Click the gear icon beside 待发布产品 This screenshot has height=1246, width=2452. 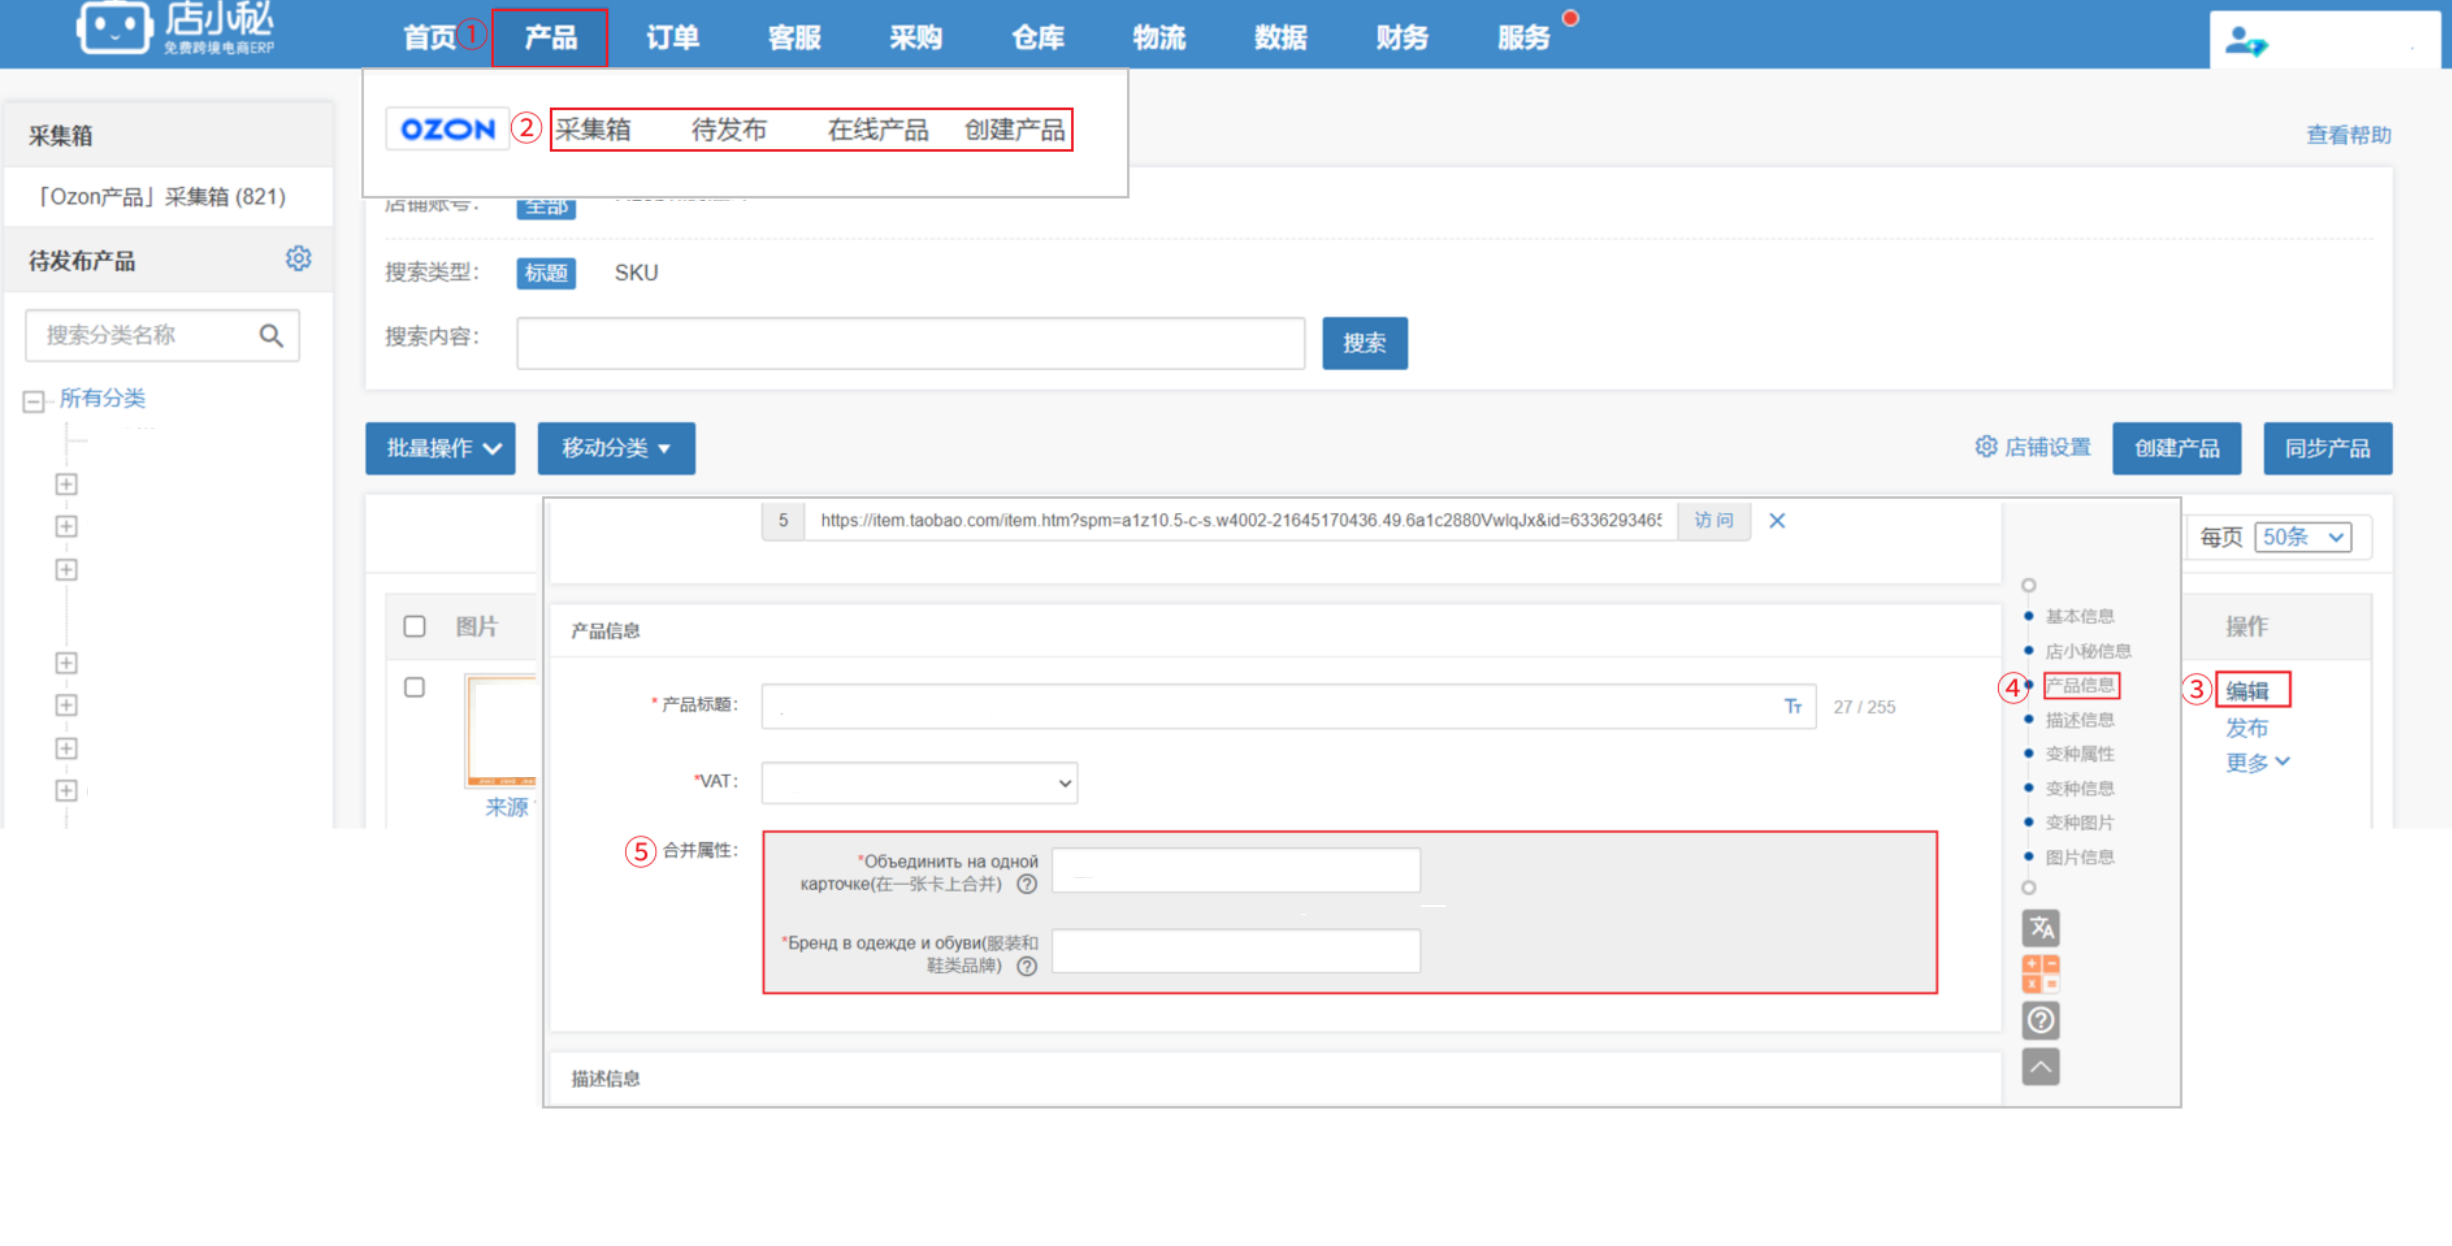point(298,259)
